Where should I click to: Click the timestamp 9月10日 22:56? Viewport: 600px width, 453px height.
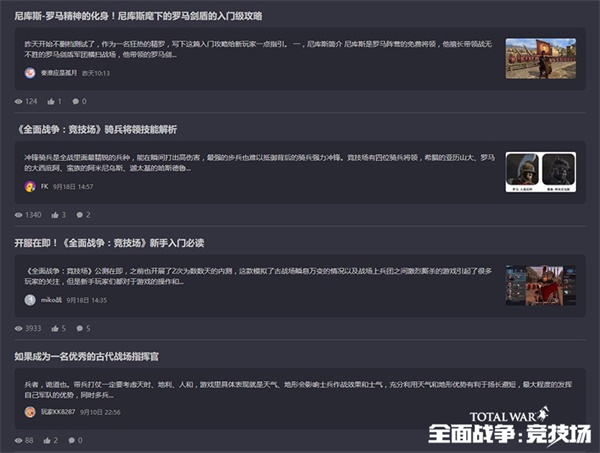(x=100, y=412)
